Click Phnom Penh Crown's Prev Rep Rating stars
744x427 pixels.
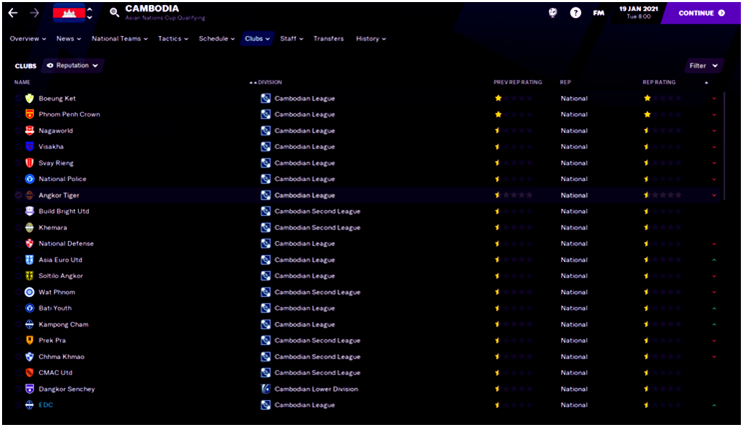coord(513,114)
